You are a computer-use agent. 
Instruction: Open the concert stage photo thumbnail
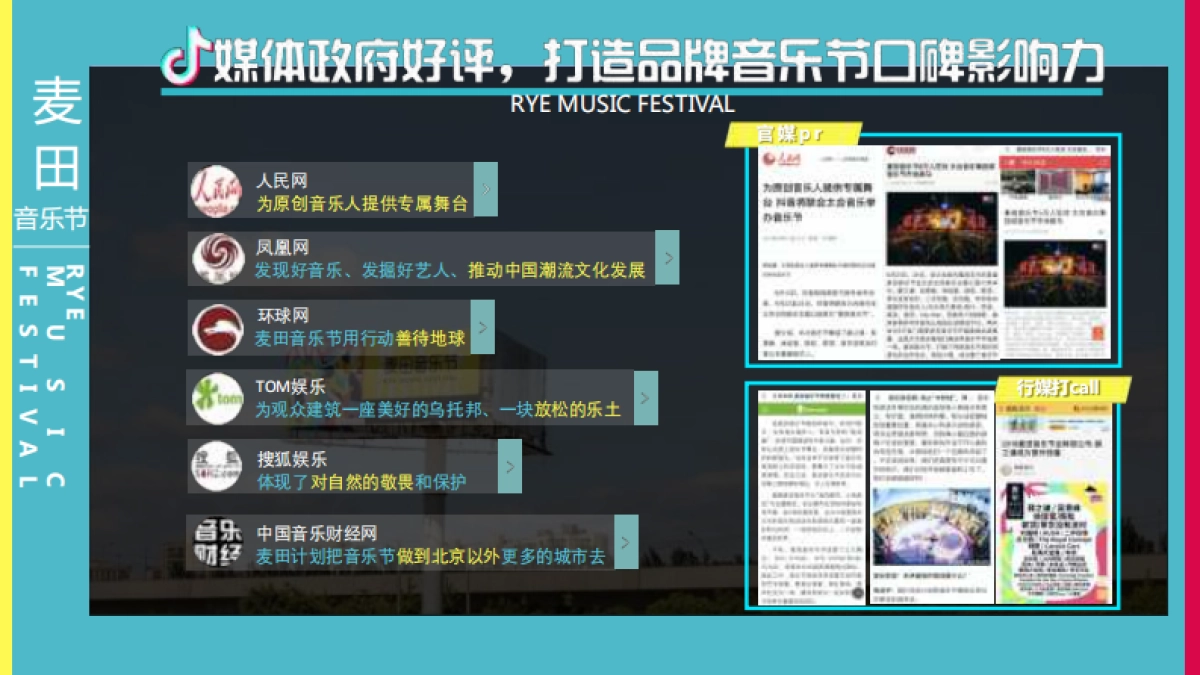coord(938,230)
